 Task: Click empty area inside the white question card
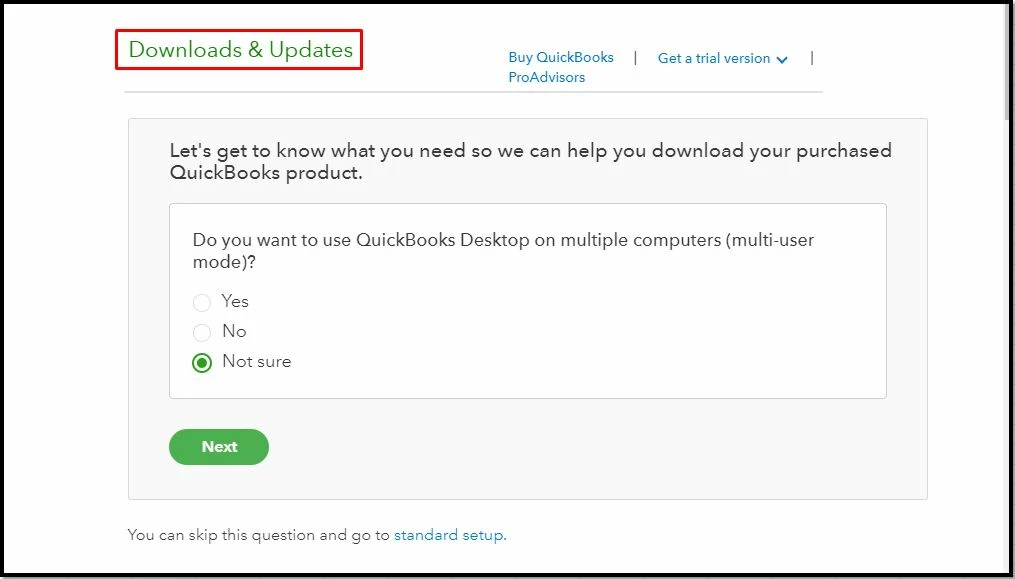583,337
